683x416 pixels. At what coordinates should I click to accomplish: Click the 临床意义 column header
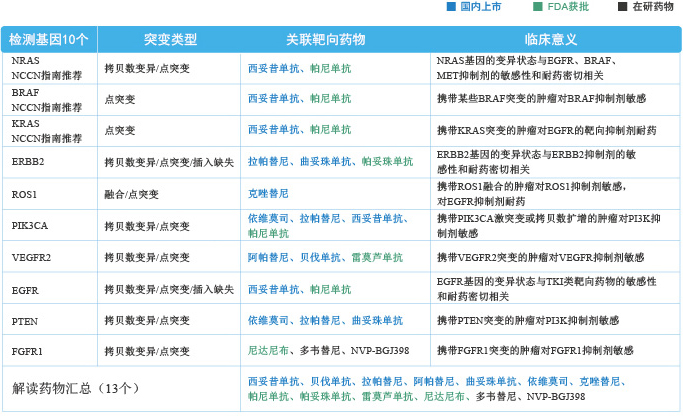point(551,40)
